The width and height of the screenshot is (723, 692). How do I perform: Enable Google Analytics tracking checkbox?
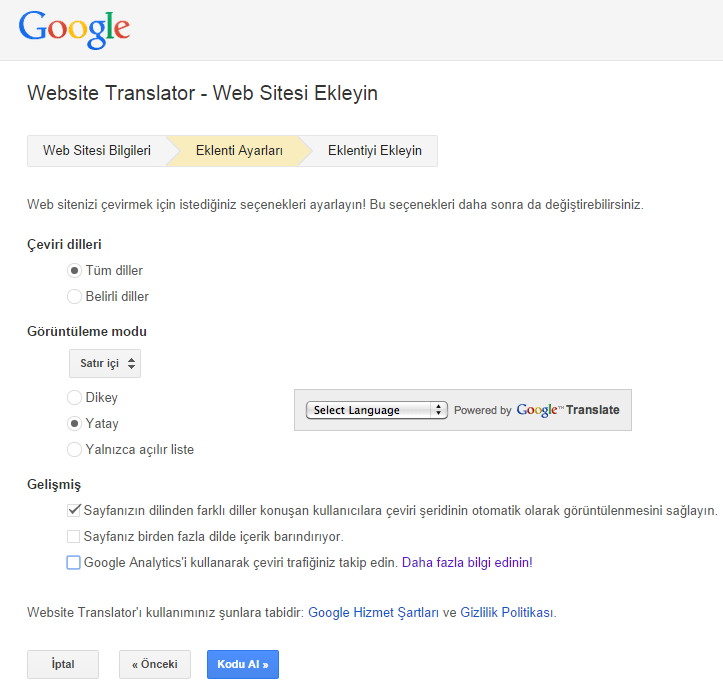point(74,562)
